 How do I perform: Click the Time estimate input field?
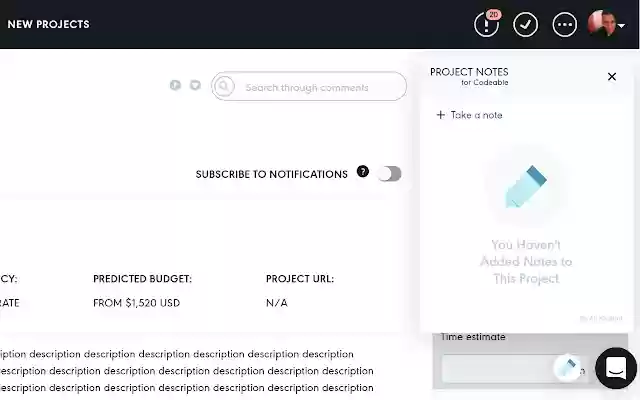514,369
